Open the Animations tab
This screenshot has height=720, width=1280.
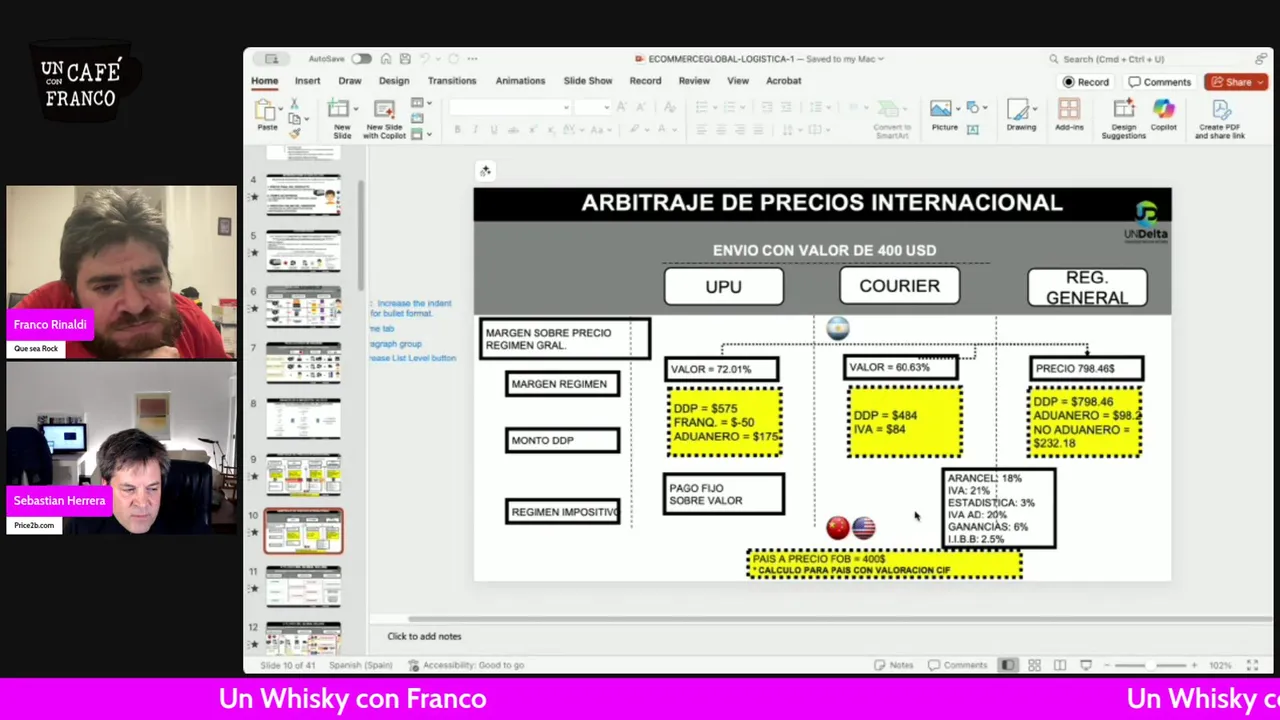pyautogui.click(x=520, y=81)
